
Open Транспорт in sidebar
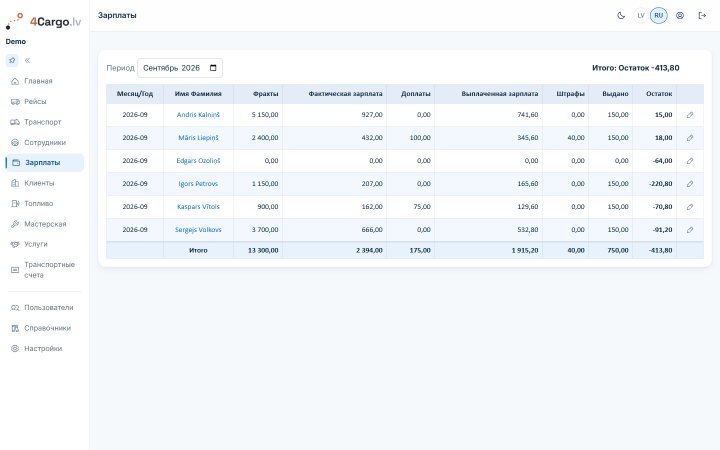45,122
